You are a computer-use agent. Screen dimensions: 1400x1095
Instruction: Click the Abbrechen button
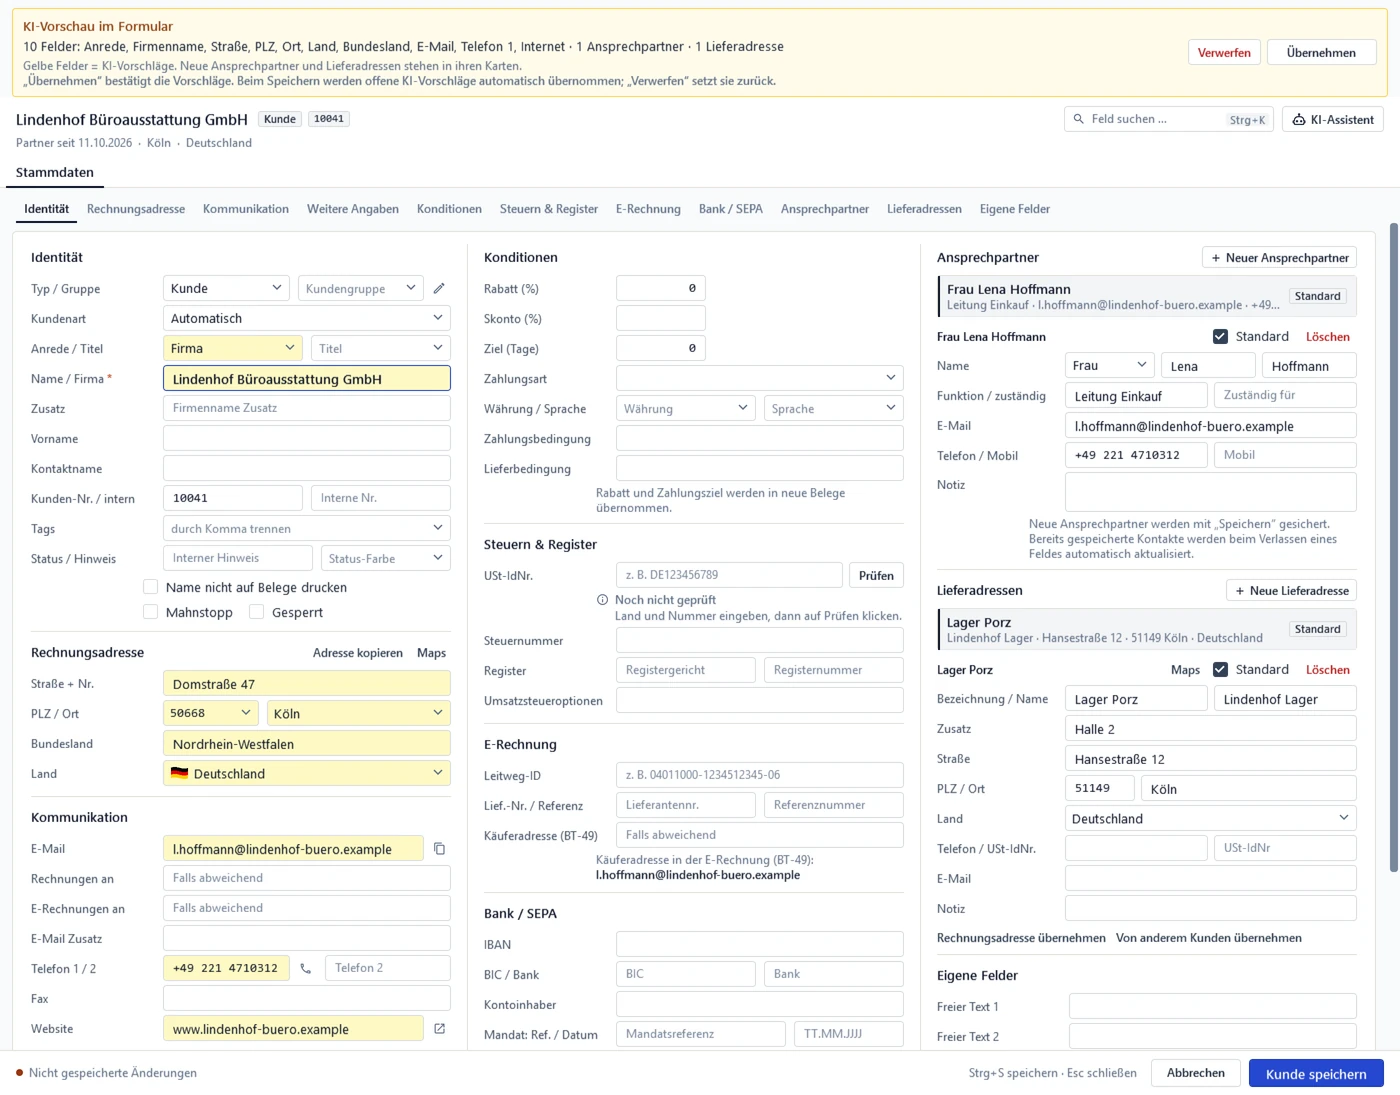(1196, 1073)
